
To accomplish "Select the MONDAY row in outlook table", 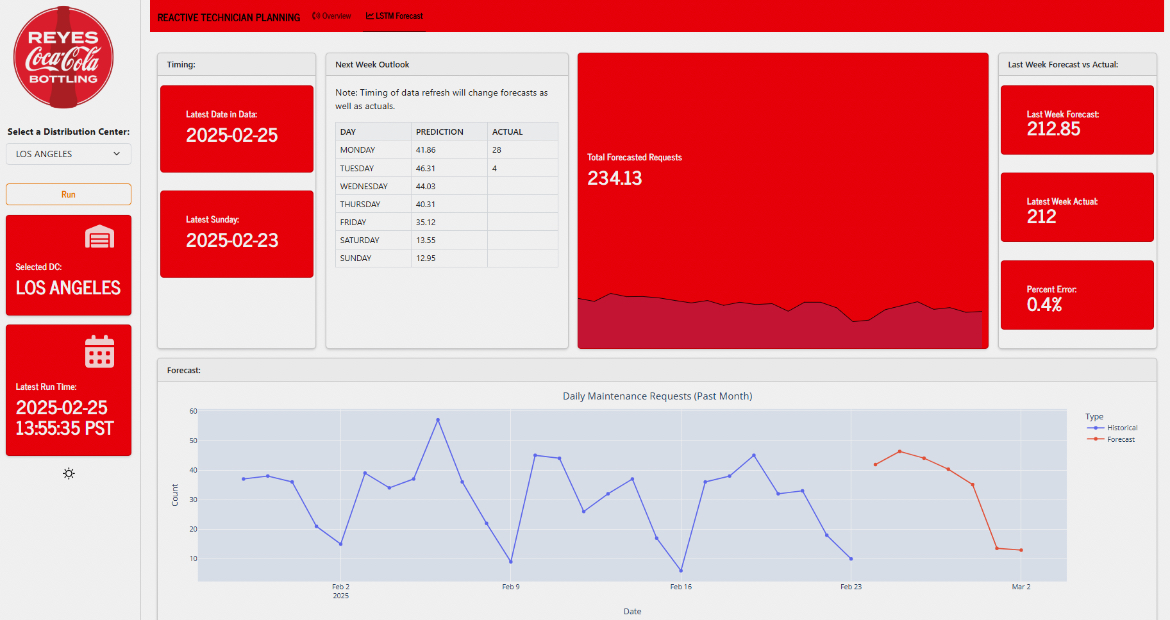I will 373,150.
